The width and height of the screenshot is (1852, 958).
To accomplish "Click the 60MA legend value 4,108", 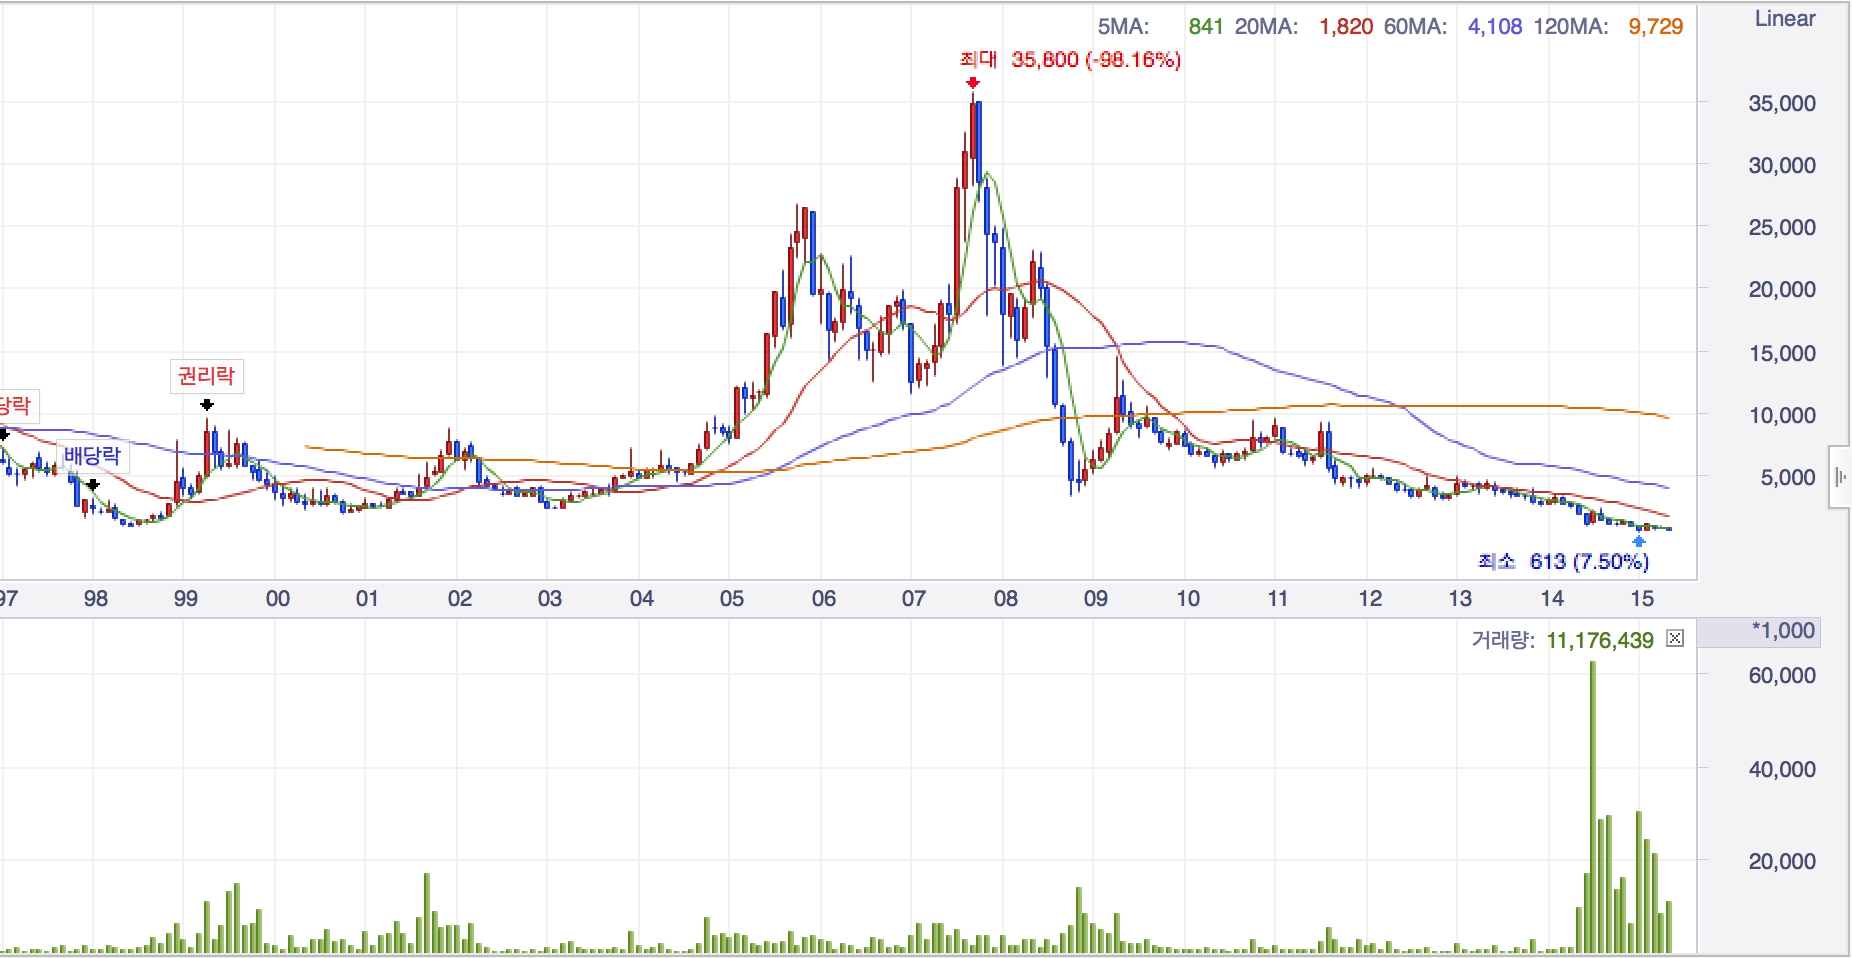I will (1494, 27).
